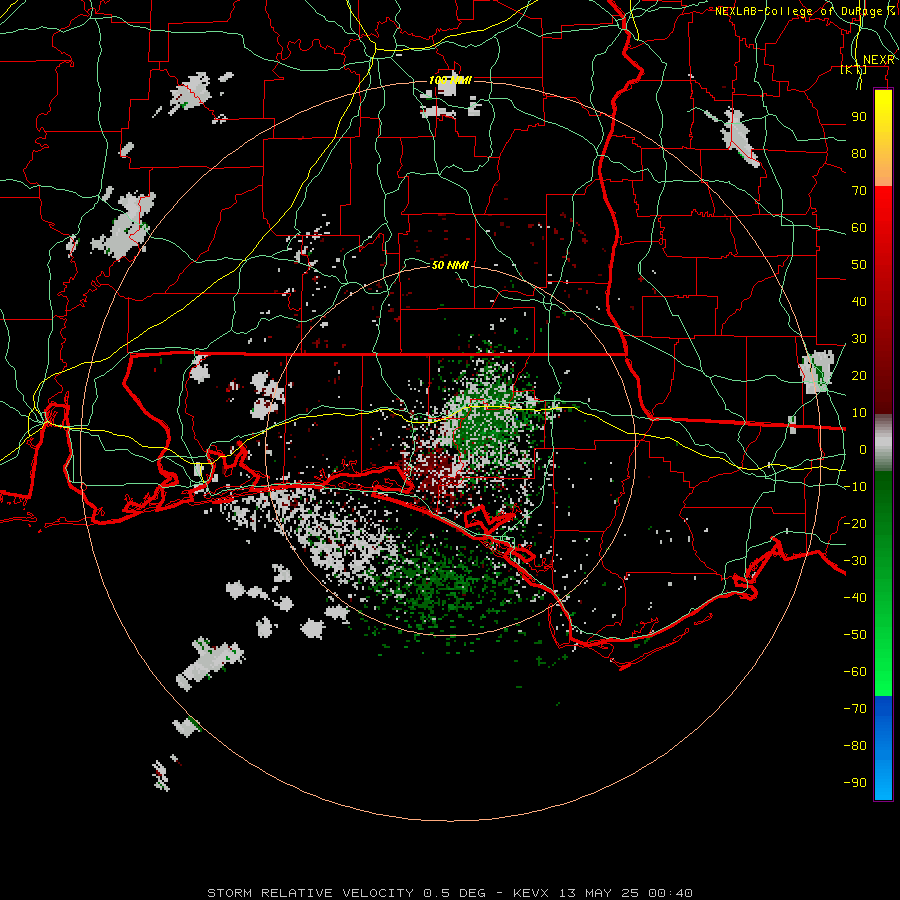Click the 00:40 timestamp in the caption
This screenshot has width=900, height=900.
coord(670,893)
